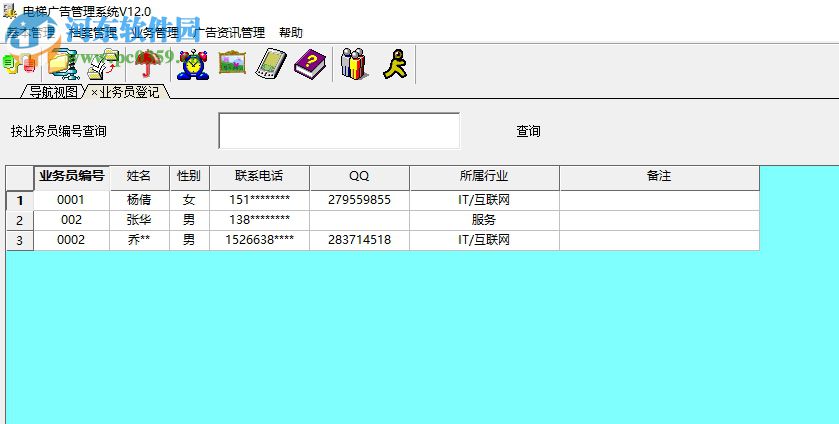Click the compressed folder icon in toolbar
Image resolution: width=839 pixels, height=424 pixels.
coord(62,64)
